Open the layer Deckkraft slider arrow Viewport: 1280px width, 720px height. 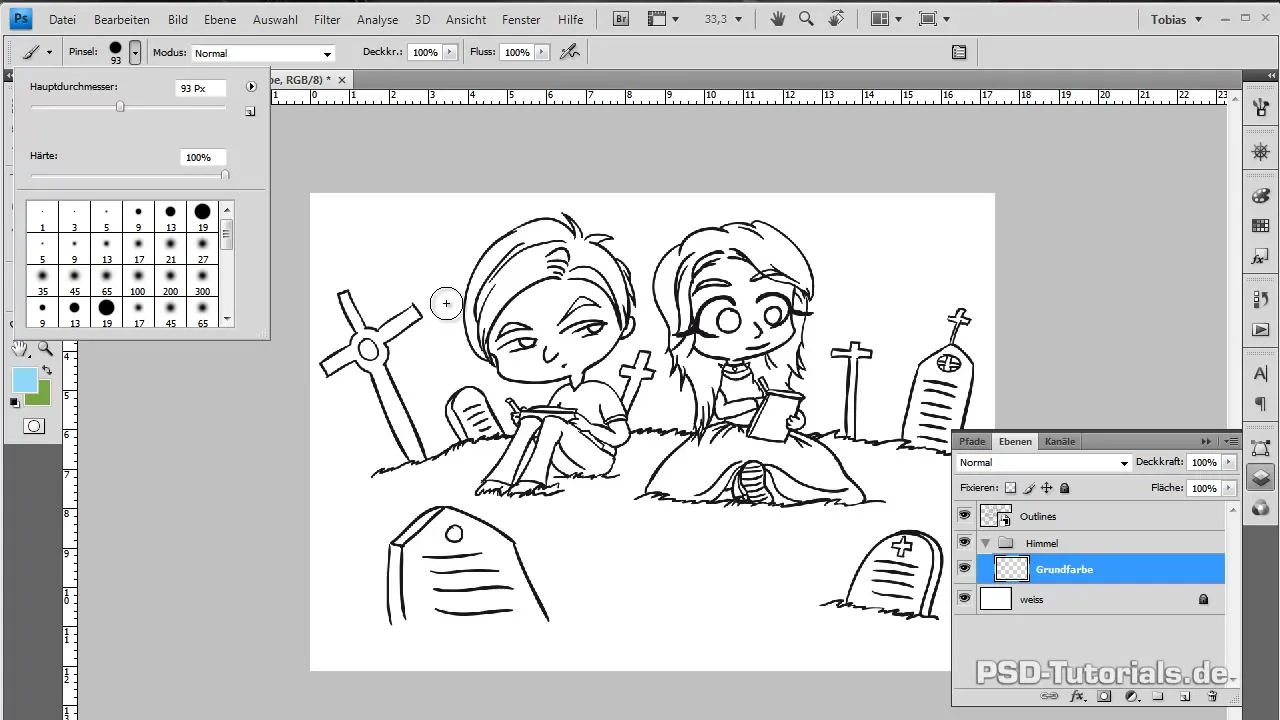pos(1229,463)
